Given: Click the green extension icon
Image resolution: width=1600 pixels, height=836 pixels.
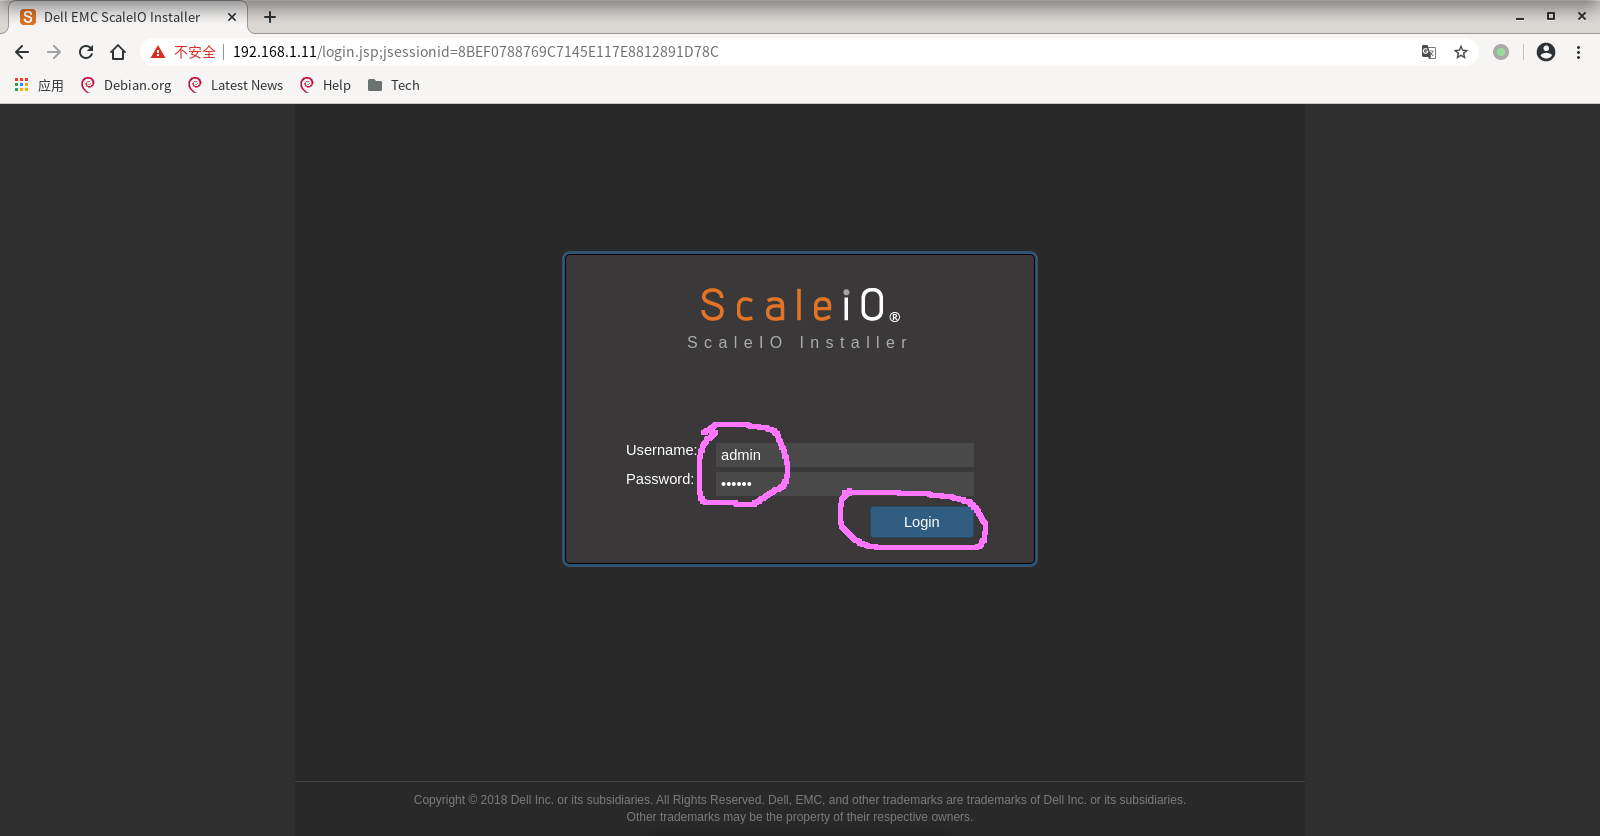Looking at the screenshot, I should tap(1501, 52).
